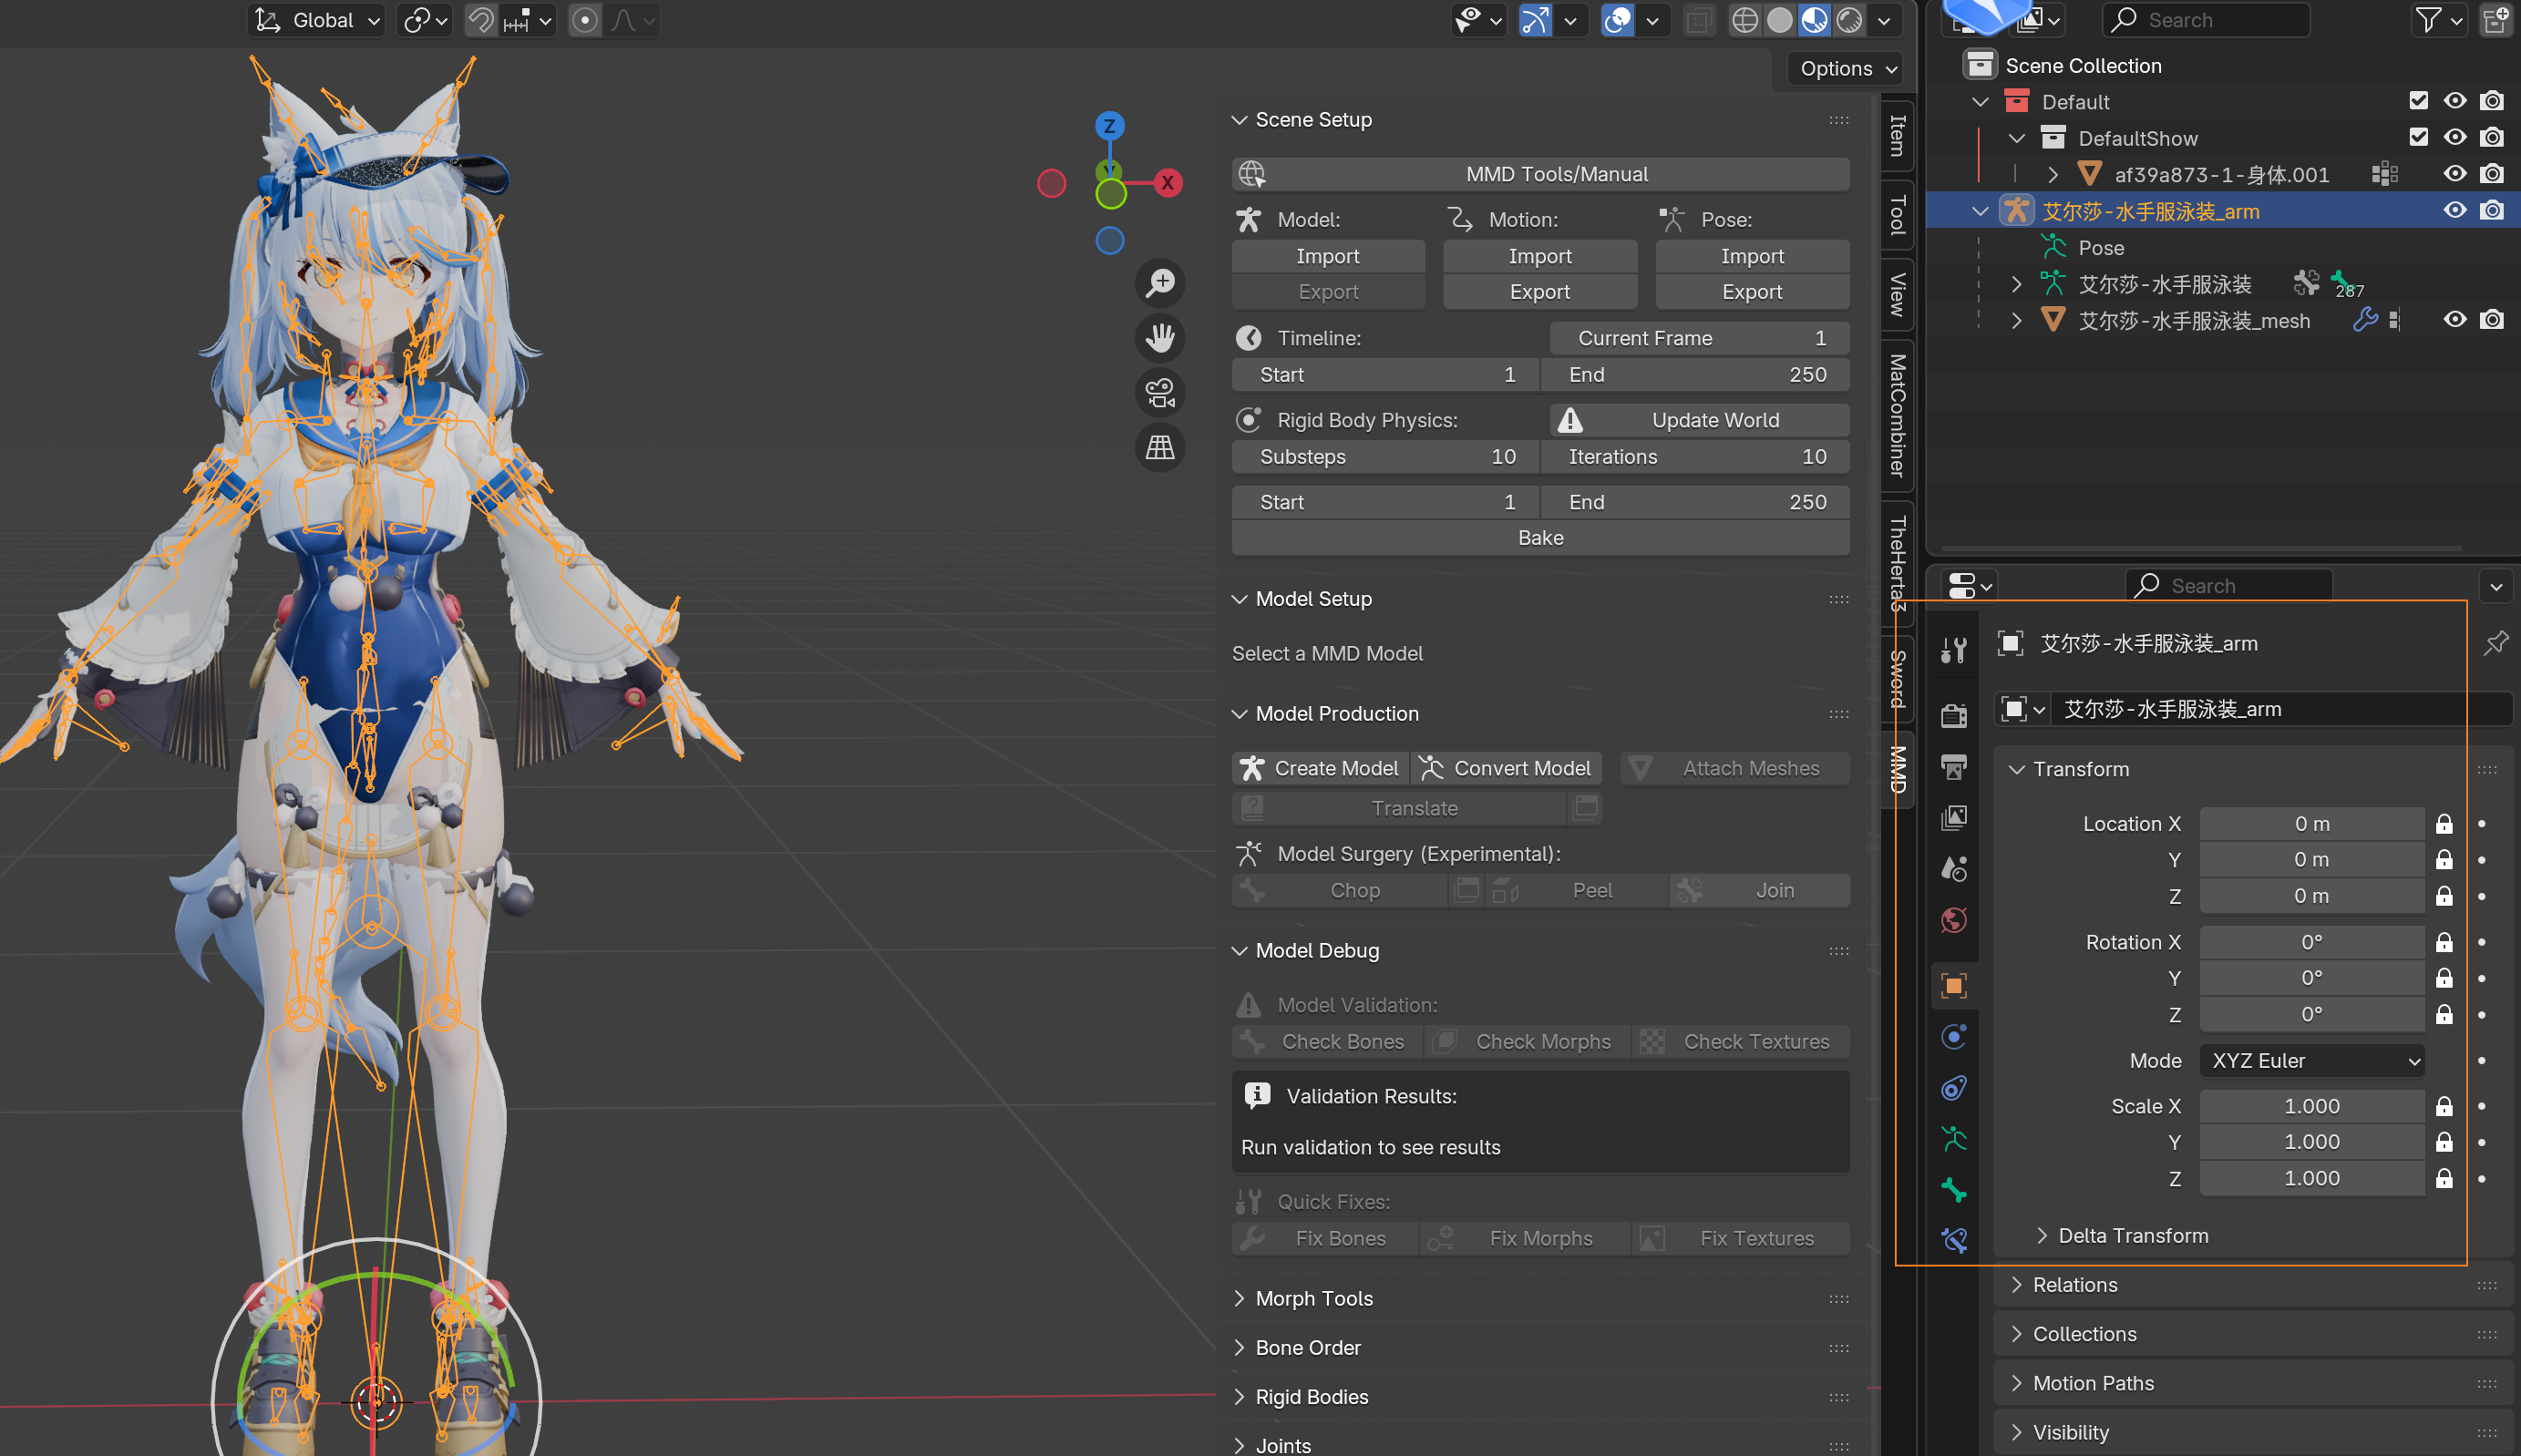Open the Item sidebar tab
The width and height of the screenshot is (2521, 1456).
1897,135
